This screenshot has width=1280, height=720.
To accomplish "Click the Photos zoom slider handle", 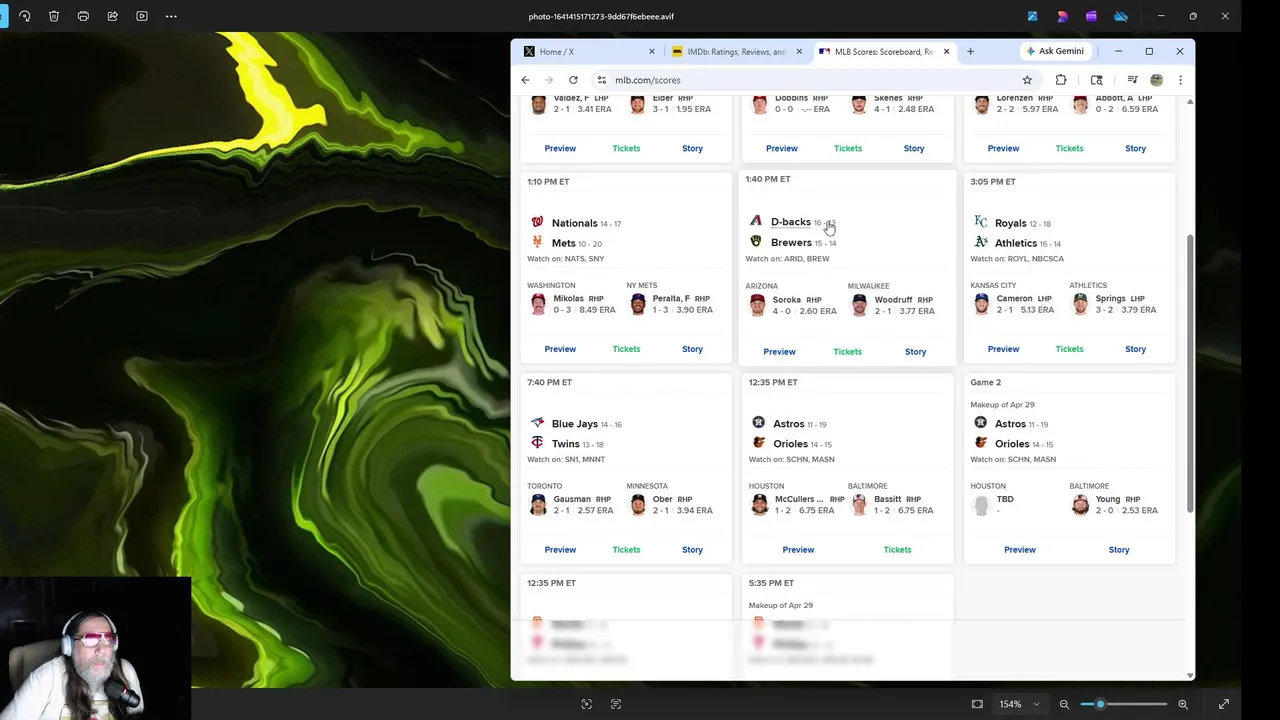I will click(x=1100, y=704).
